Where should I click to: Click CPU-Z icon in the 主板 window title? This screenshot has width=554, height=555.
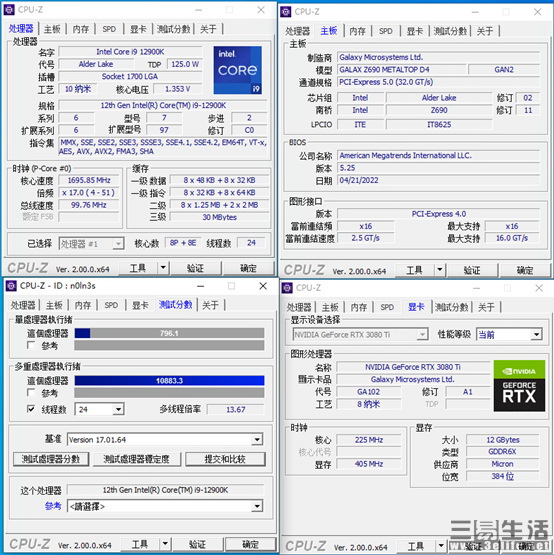(x=286, y=12)
